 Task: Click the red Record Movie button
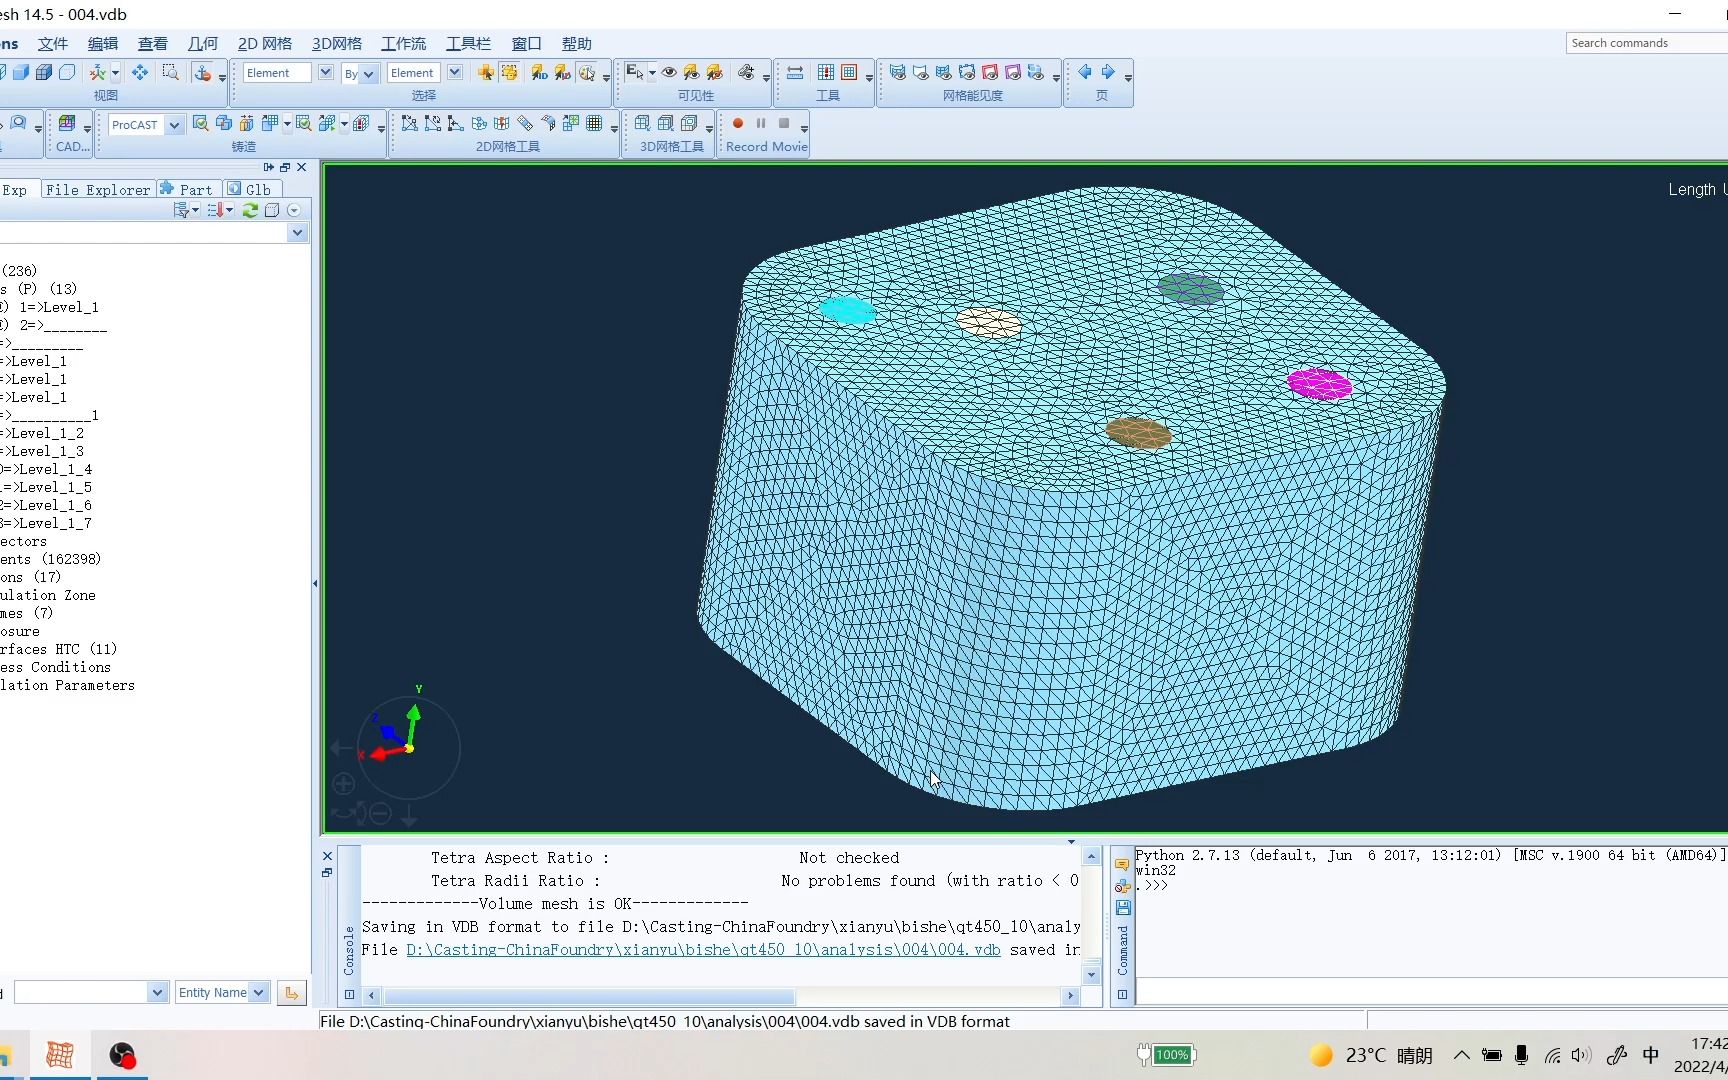738,123
